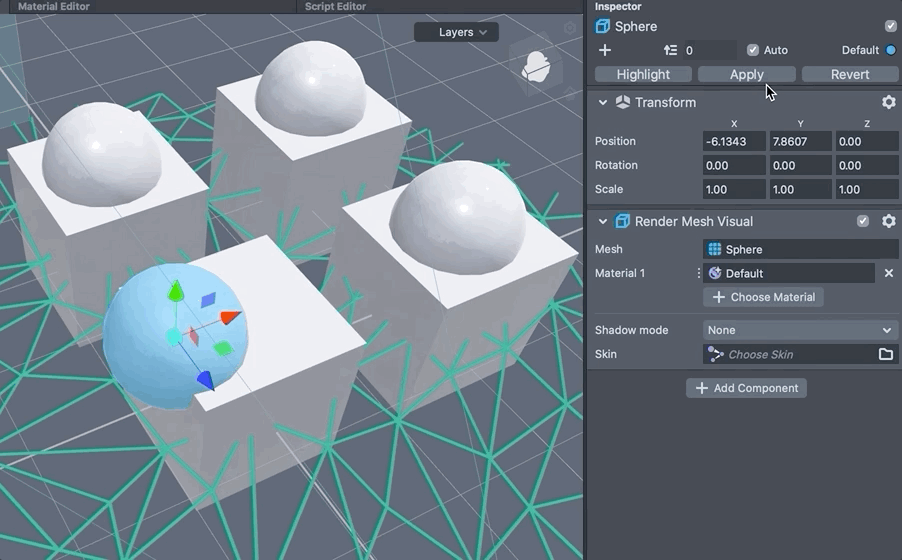Click the Add Component button
This screenshot has height=560, width=902.
[x=746, y=388]
